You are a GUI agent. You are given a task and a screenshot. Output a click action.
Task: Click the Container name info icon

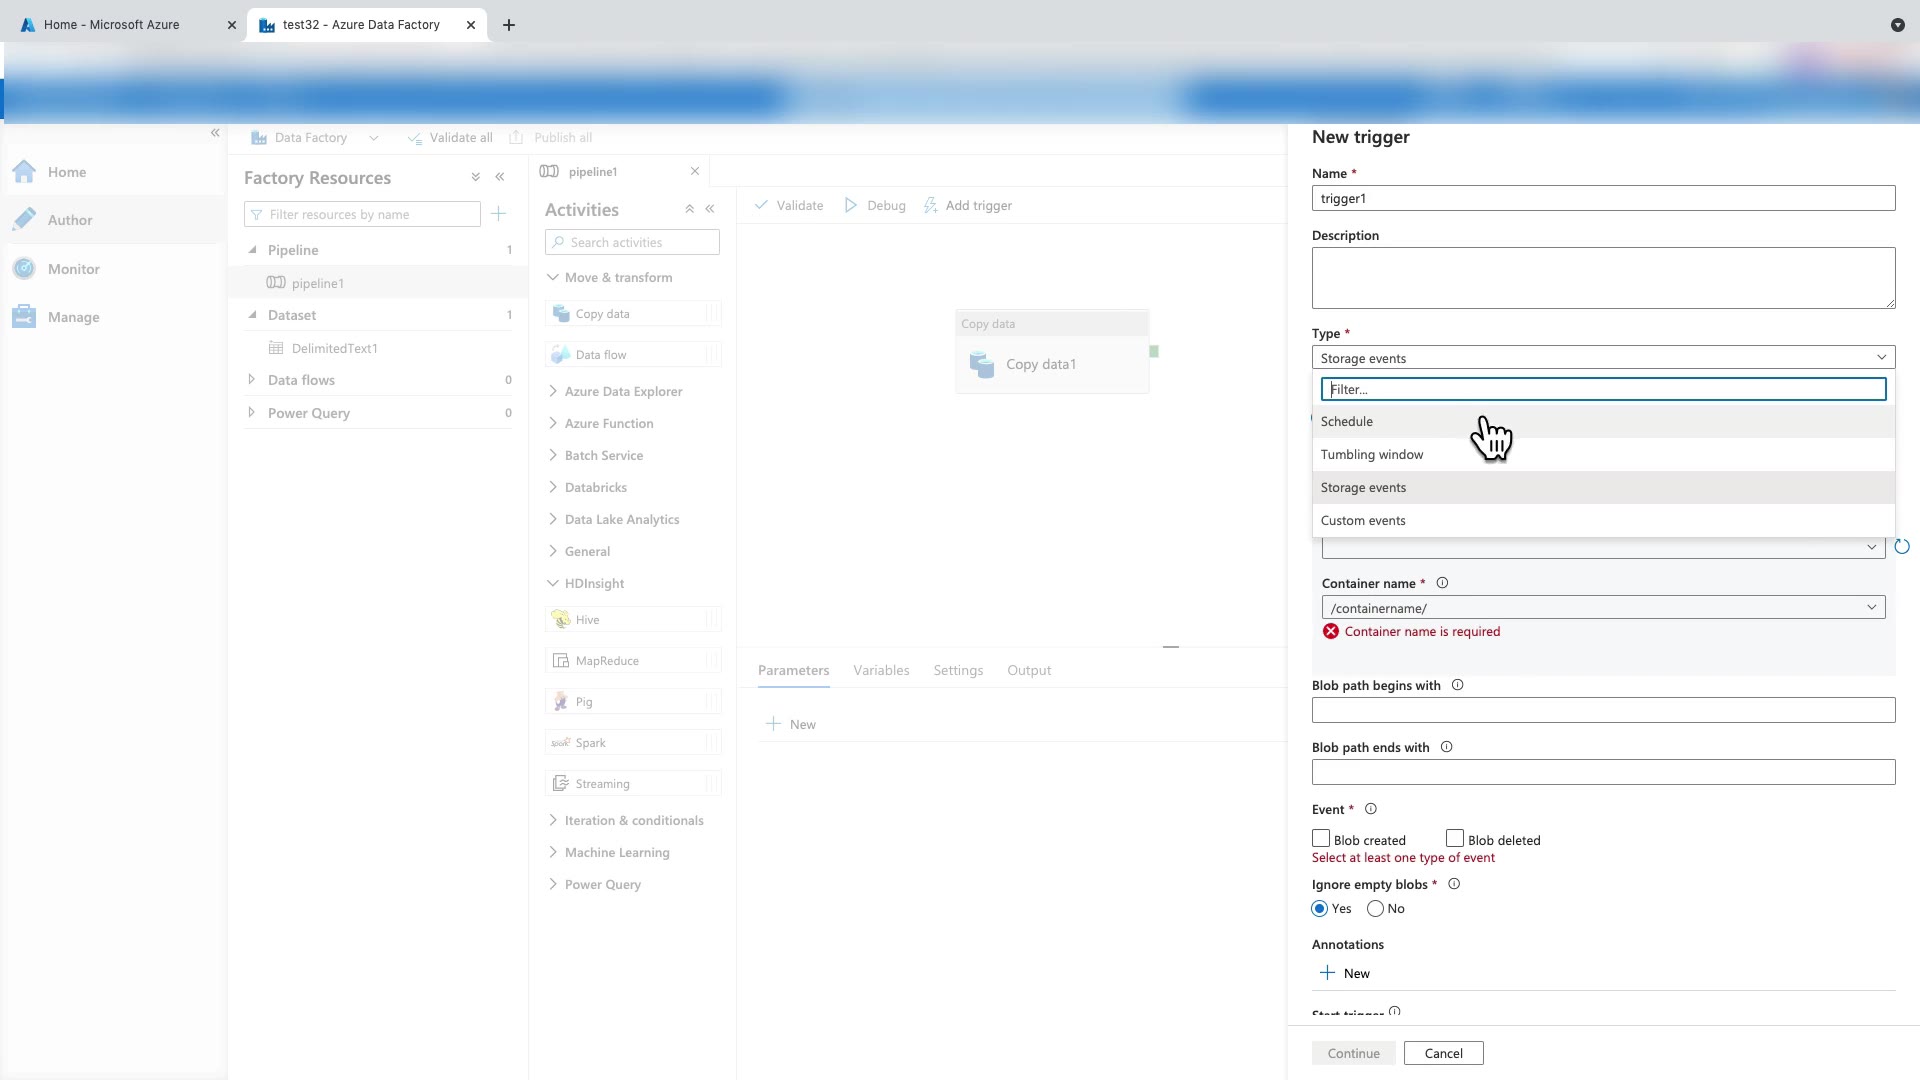click(x=1442, y=583)
